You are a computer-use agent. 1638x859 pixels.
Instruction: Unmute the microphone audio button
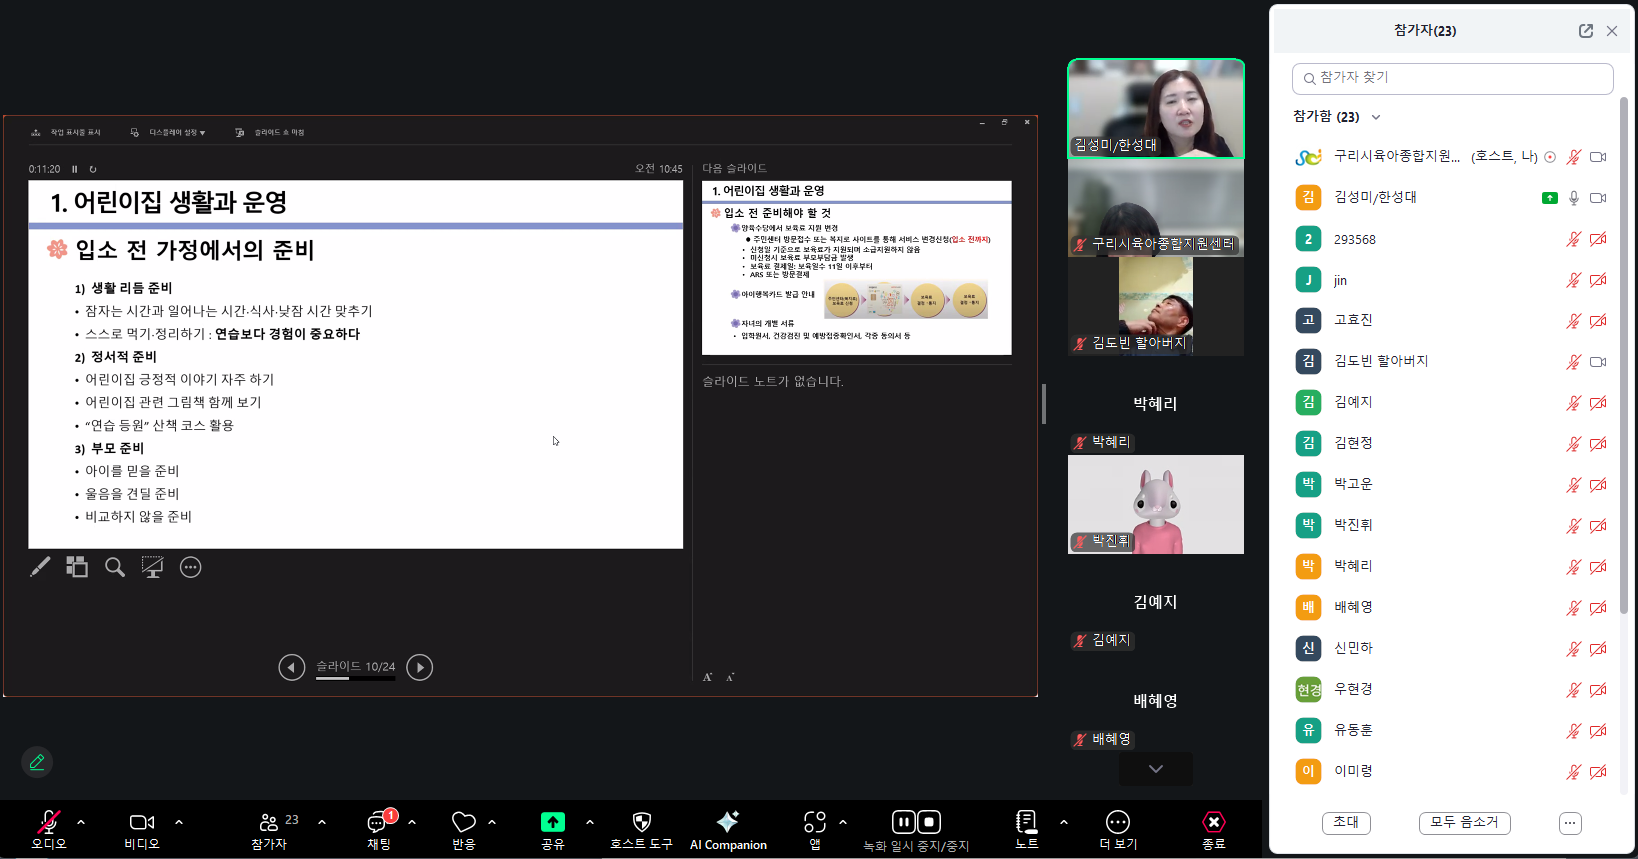(48, 829)
